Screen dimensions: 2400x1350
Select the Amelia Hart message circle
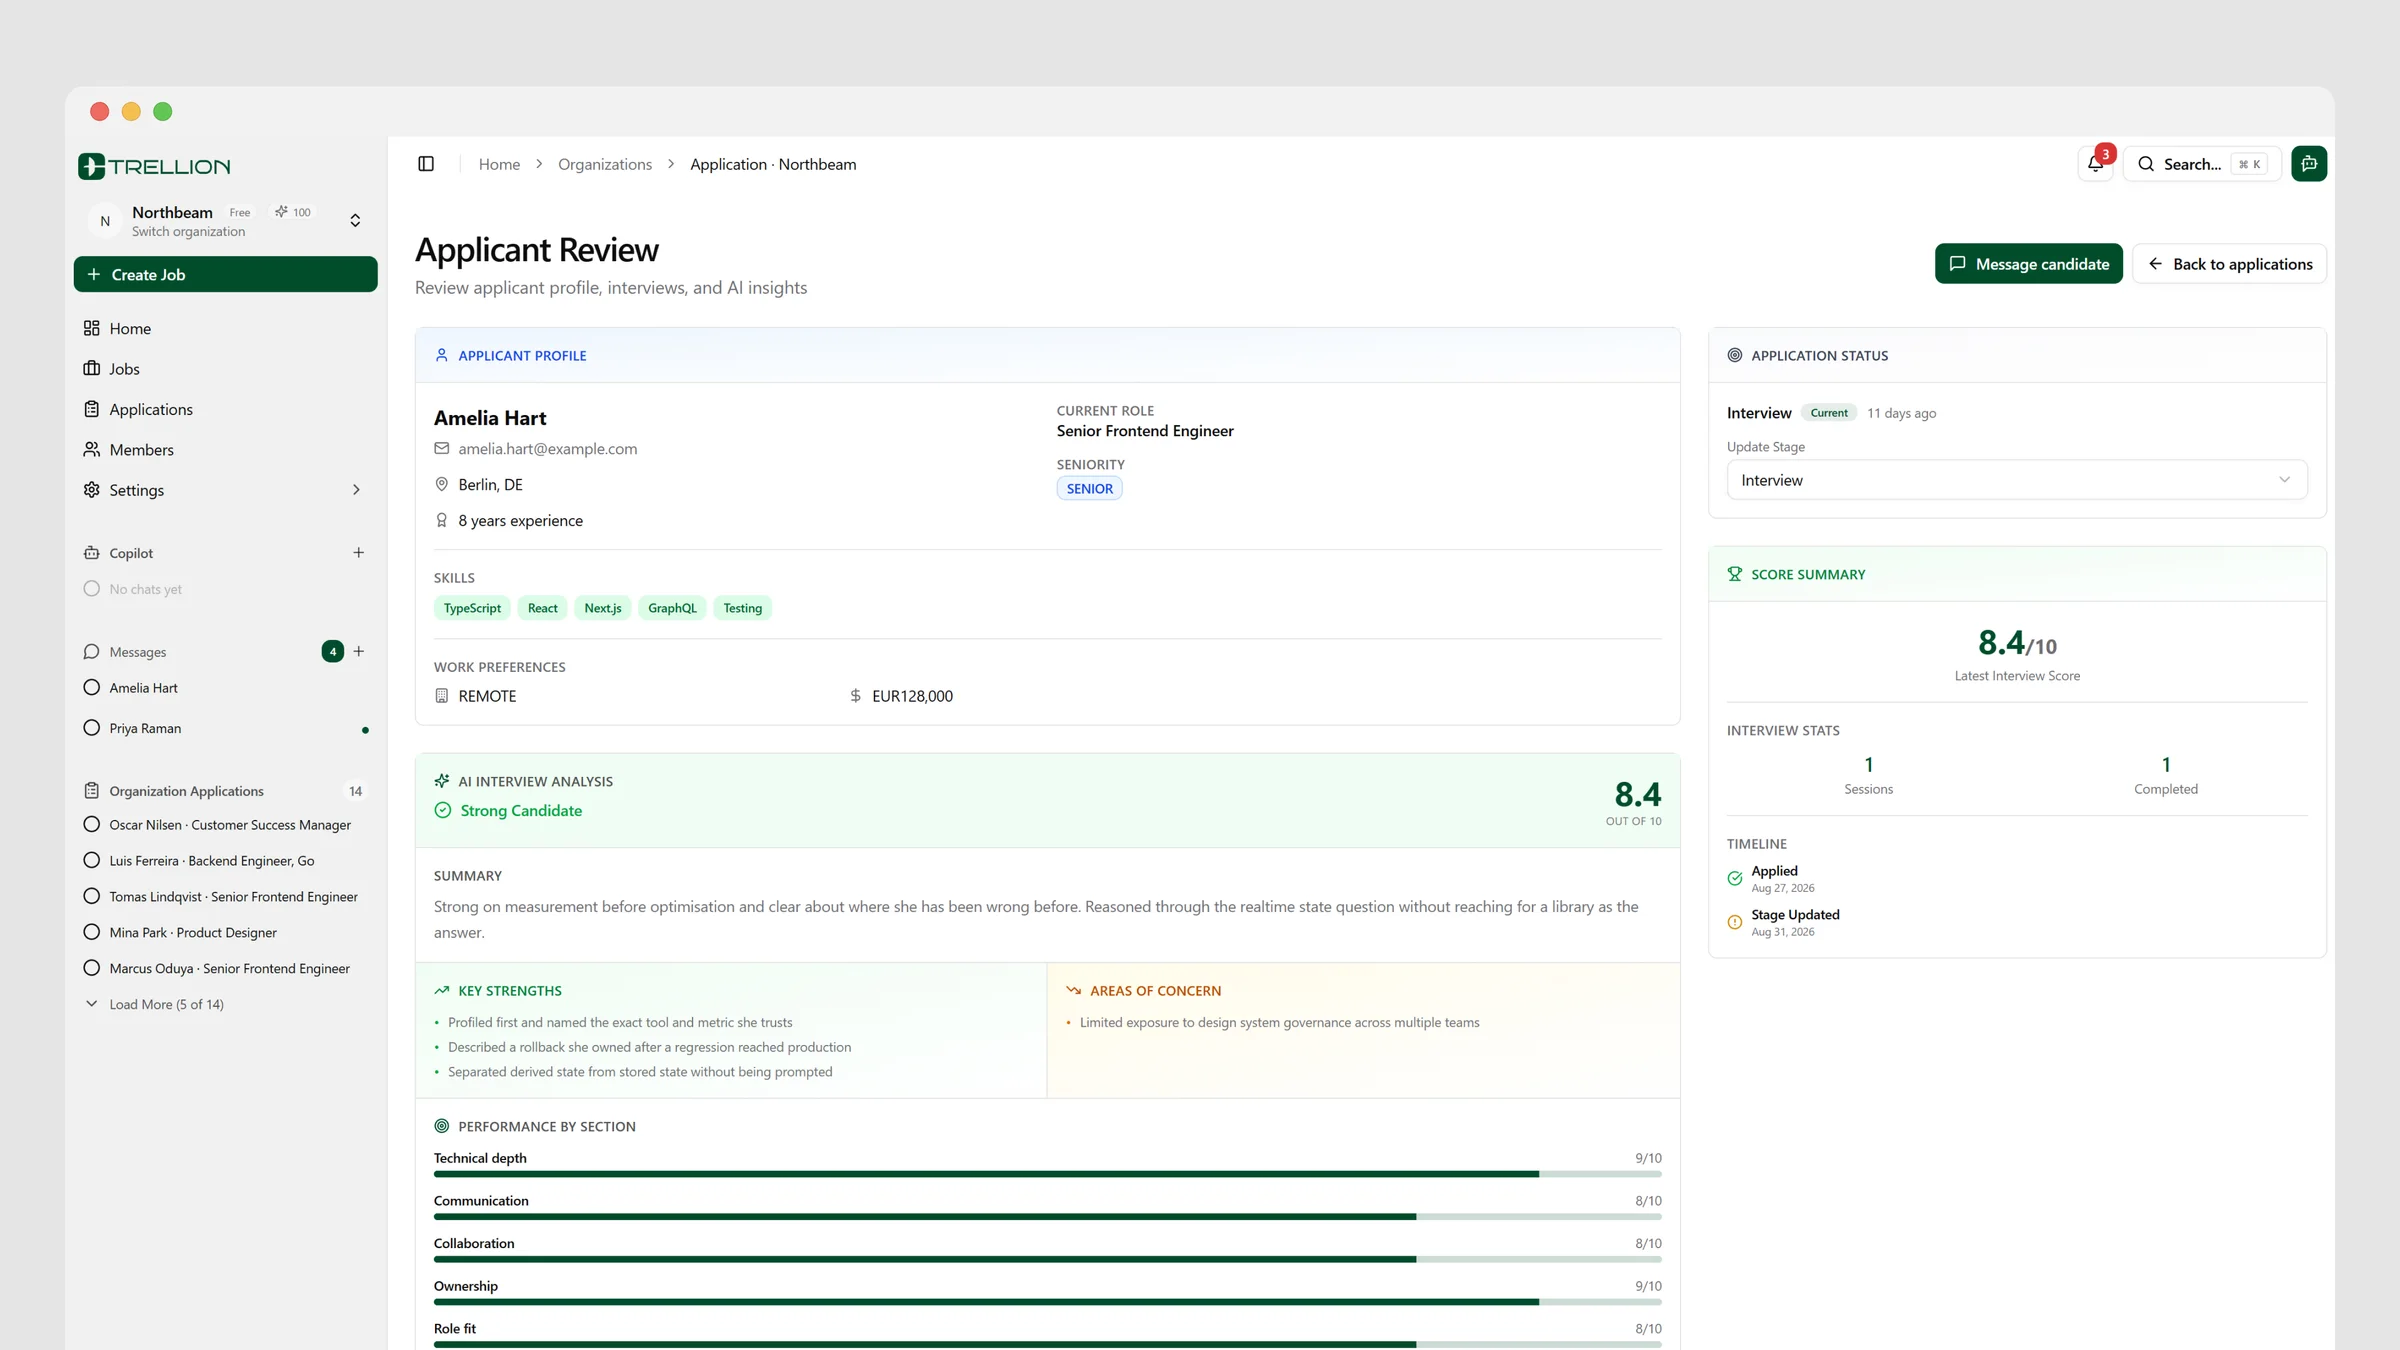(x=92, y=687)
